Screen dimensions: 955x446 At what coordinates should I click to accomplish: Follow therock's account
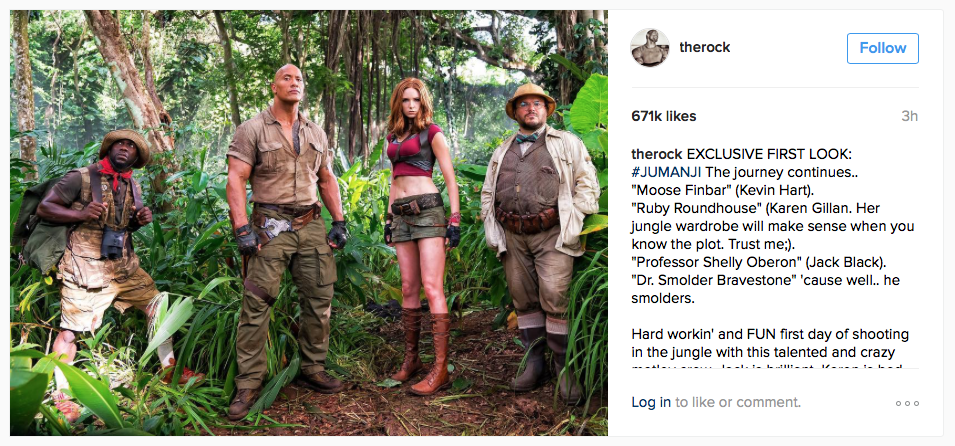(883, 48)
